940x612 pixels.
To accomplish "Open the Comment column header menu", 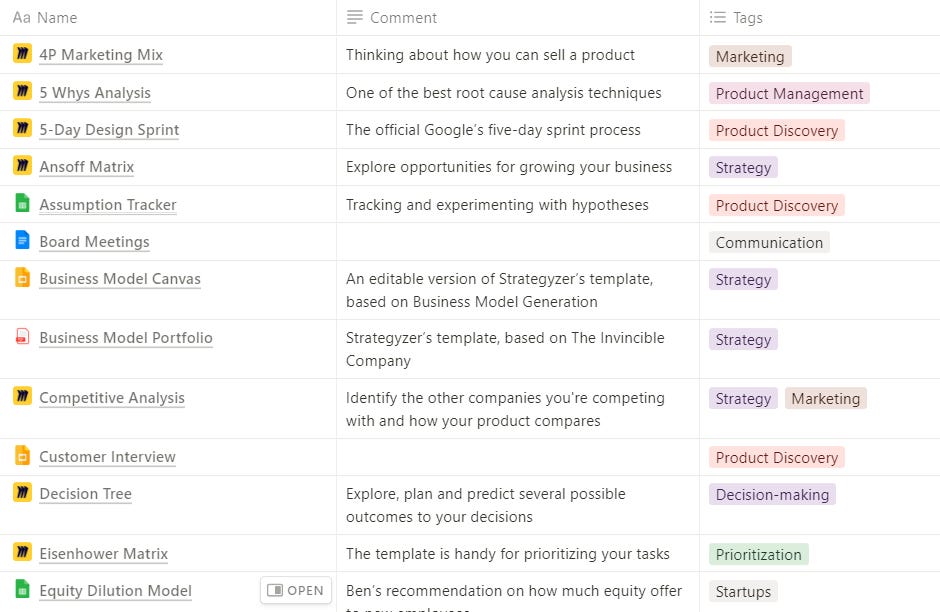I will tap(518, 18).
